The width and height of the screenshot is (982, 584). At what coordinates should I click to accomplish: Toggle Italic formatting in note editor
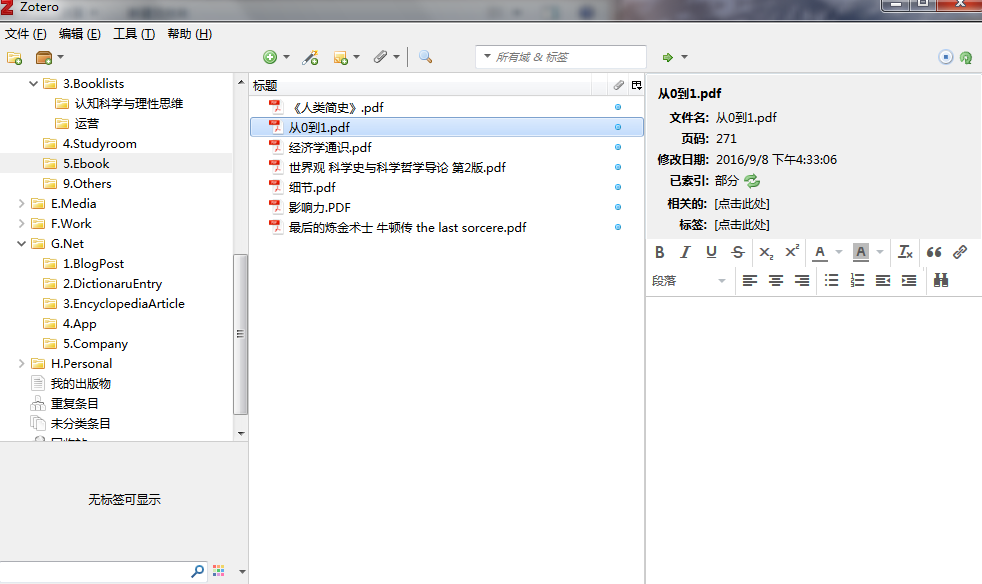pyautogui.click(x=685, y=252)
